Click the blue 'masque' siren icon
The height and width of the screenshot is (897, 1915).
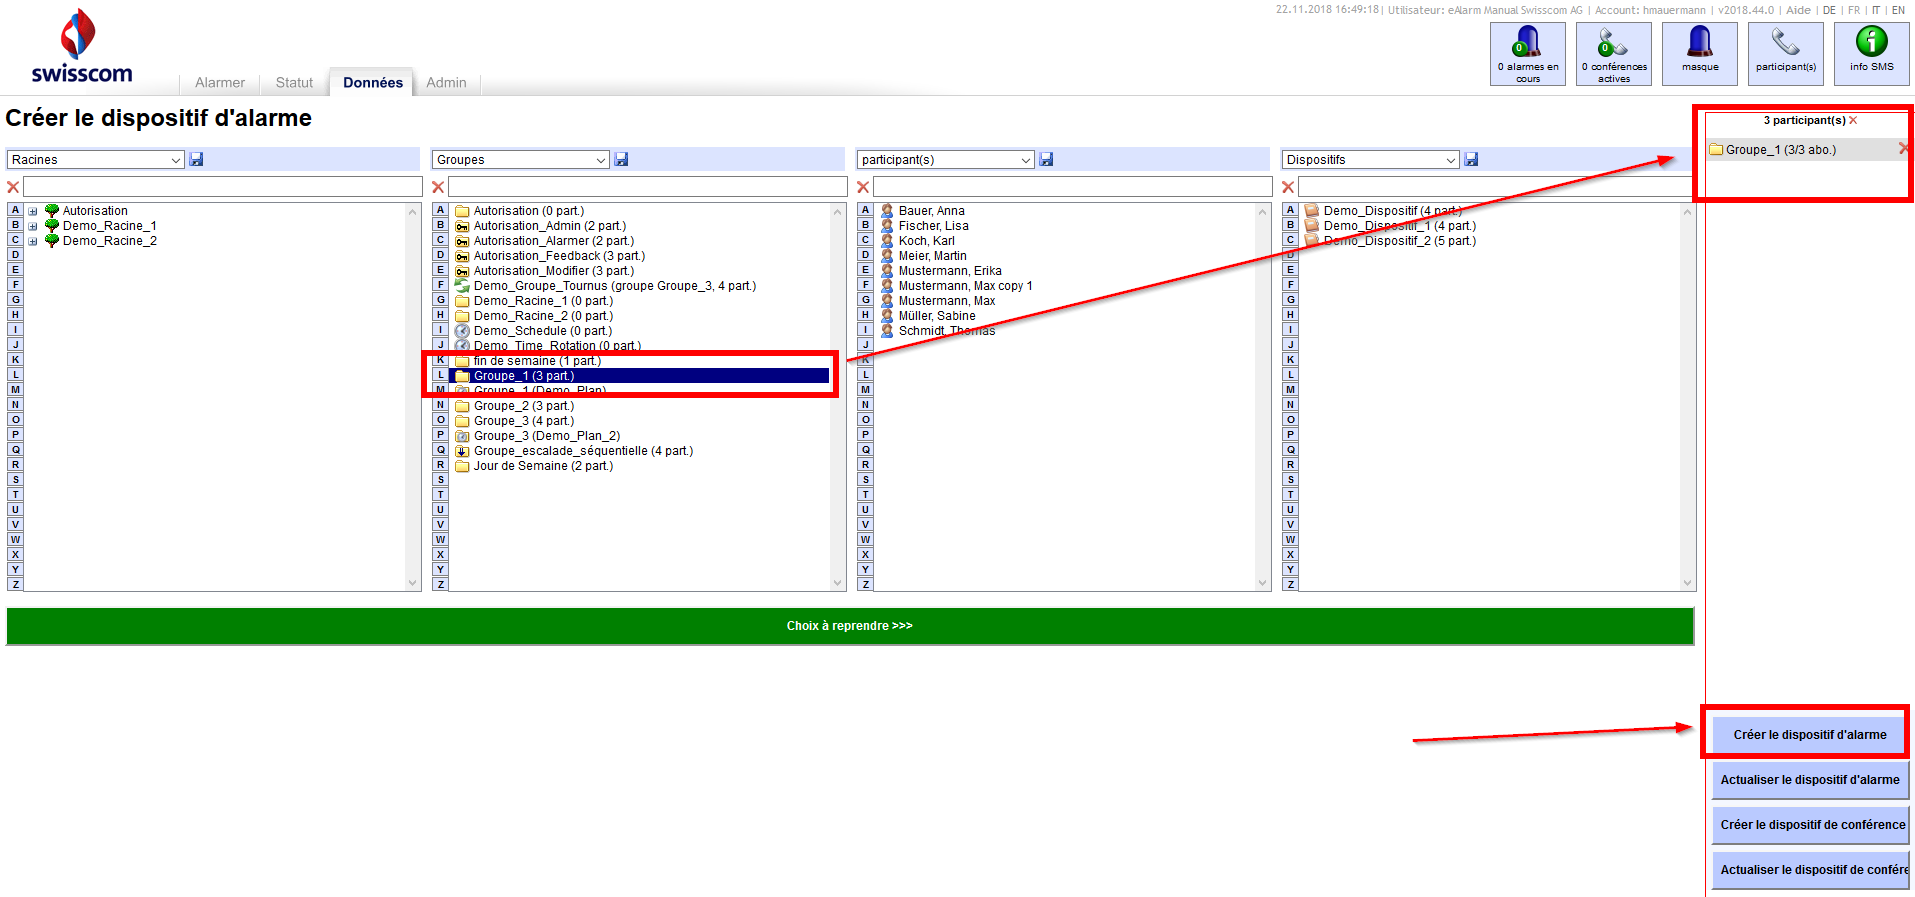click(1699, 53)
